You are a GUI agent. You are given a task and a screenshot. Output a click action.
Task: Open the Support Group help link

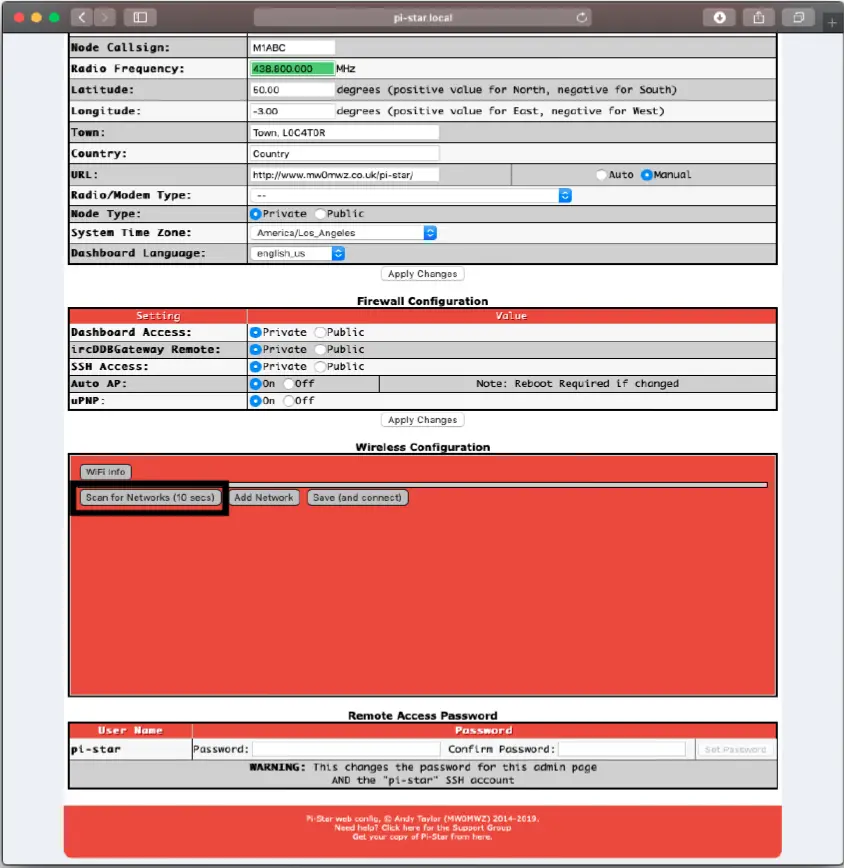tap(422, 828)
